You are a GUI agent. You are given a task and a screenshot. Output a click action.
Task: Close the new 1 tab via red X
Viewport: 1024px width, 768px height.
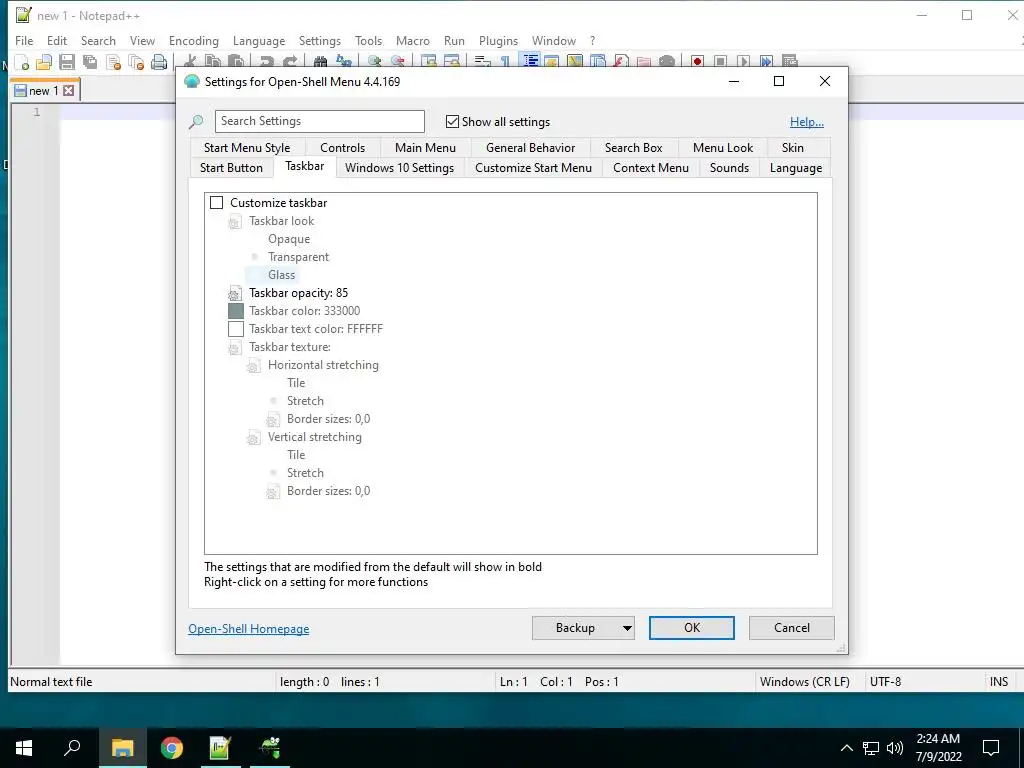(x=69, y=91)
